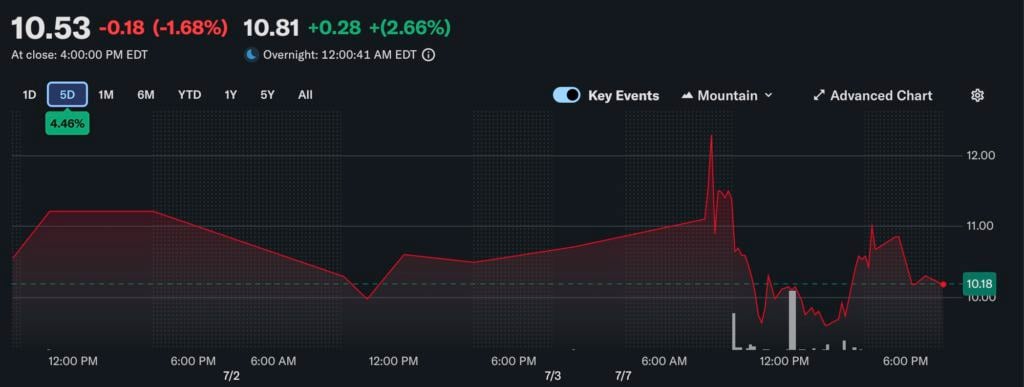Click the +0.28 +(2.66%) overnight change
1024x387 pixels.
379,28
